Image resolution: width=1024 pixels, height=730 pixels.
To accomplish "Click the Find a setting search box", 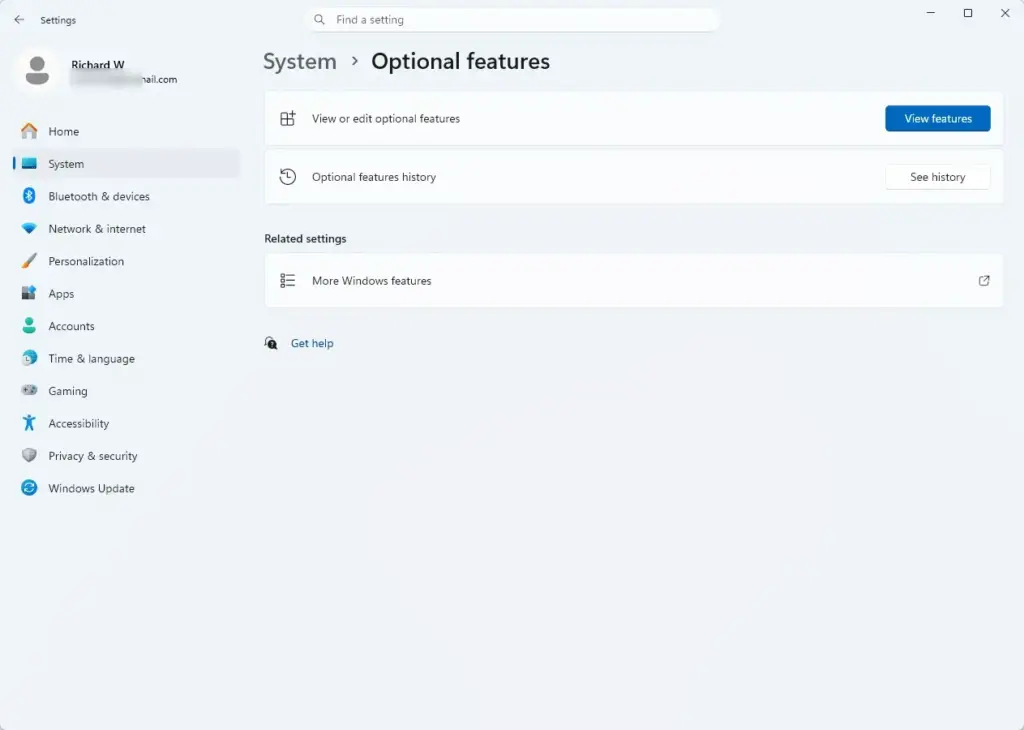I will (513, 20).
